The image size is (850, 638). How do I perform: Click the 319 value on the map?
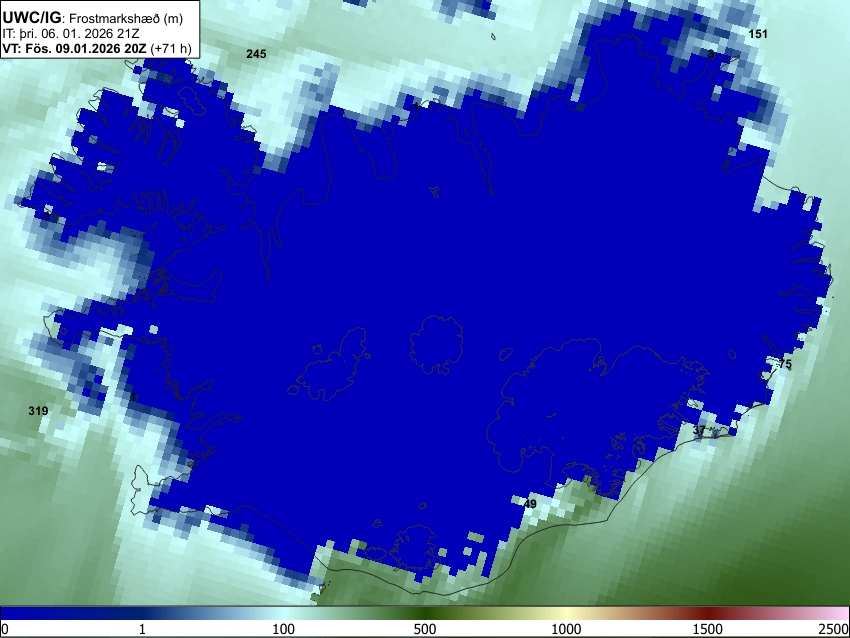click(x=38, y=411)
